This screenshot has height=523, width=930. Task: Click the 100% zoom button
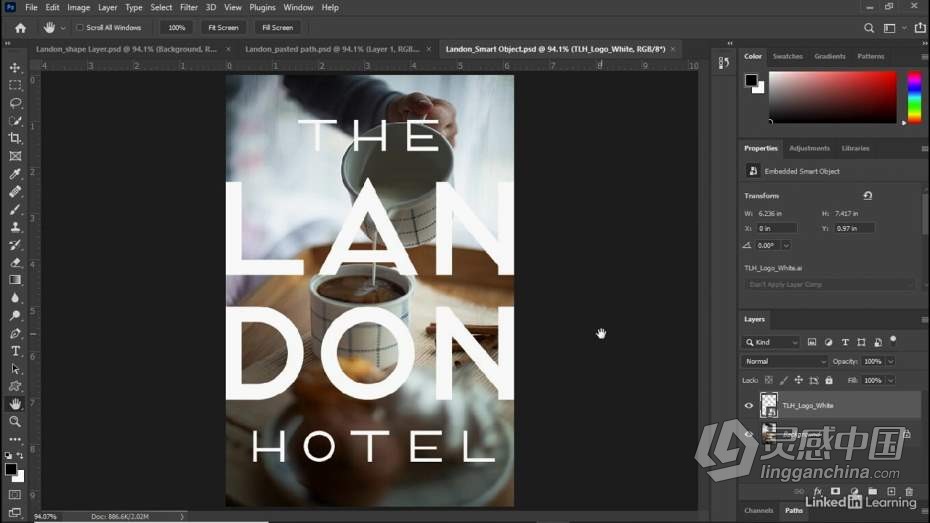tap(177, 28)
